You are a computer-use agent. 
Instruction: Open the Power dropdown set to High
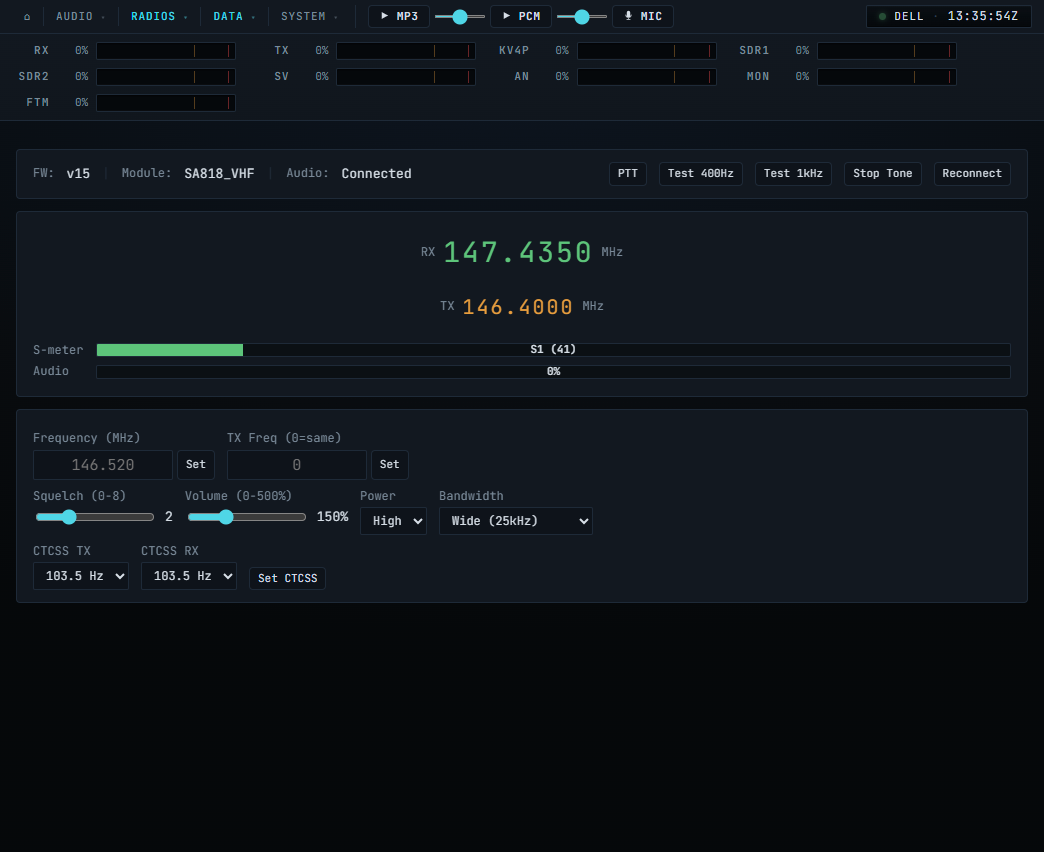point(393,521)
